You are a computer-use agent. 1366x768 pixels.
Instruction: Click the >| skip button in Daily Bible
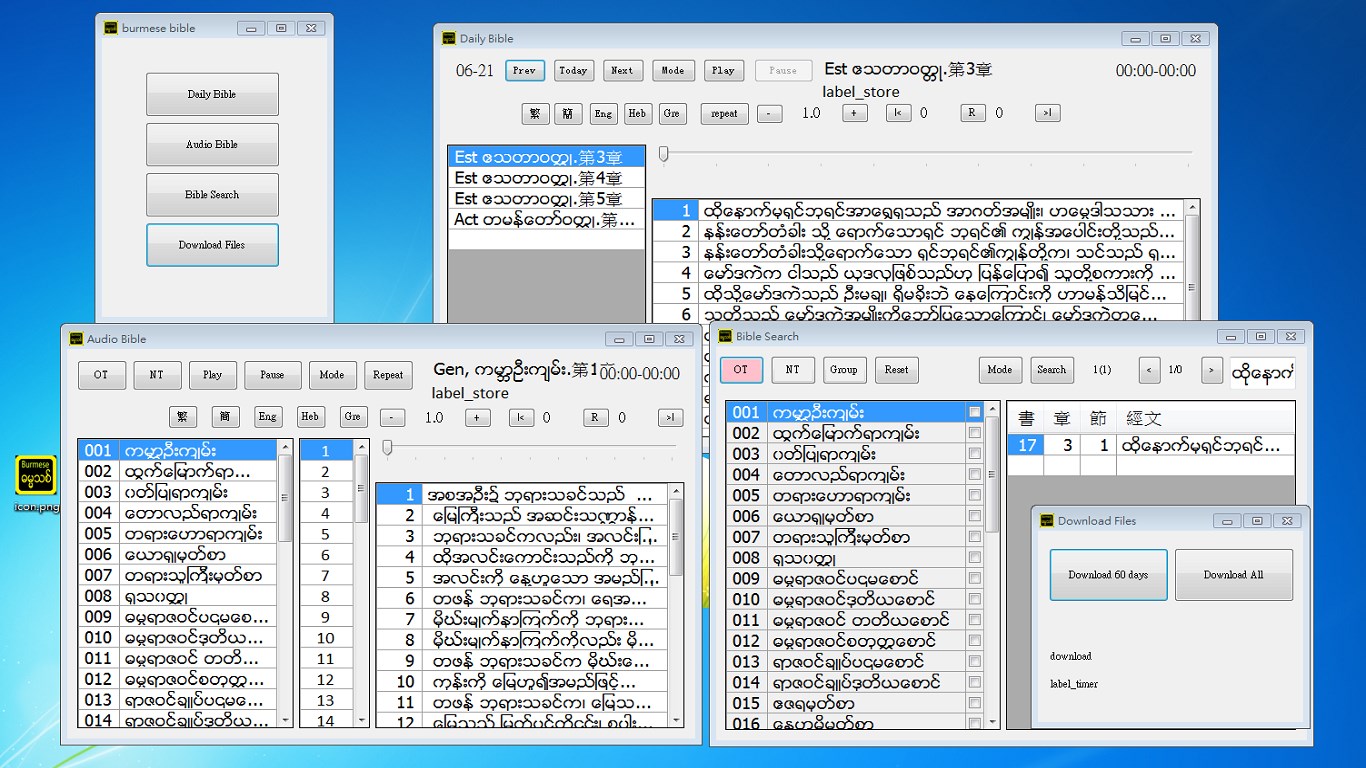pos(1047,113)
